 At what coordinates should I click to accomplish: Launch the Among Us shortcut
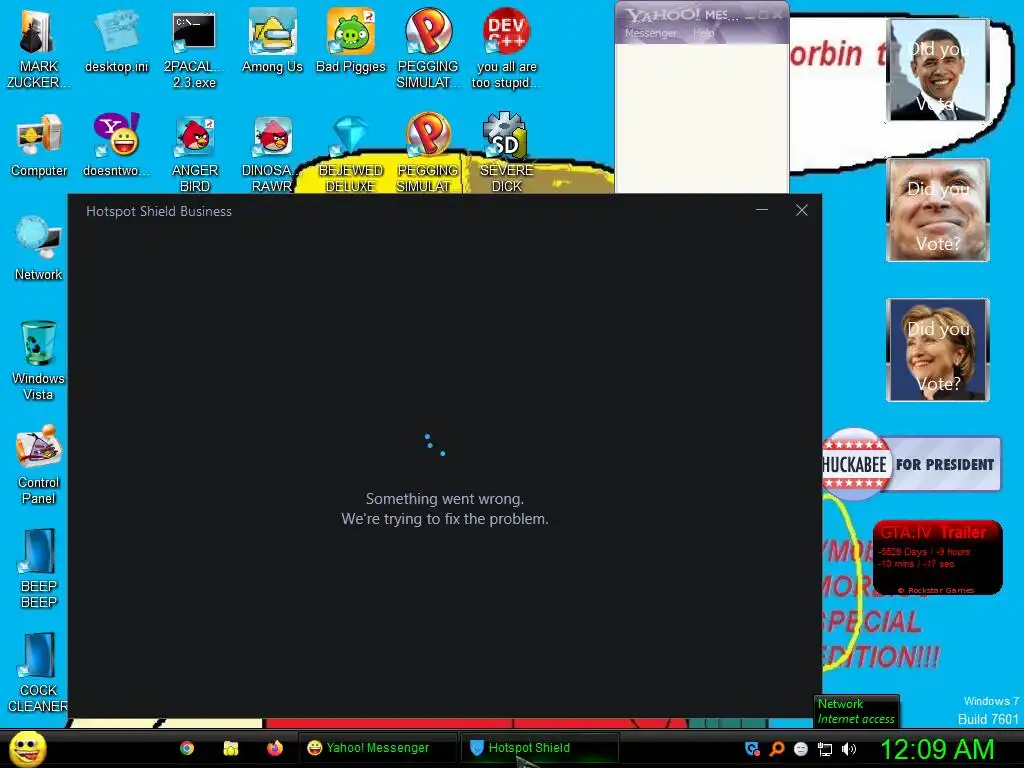tap(272, 42)
